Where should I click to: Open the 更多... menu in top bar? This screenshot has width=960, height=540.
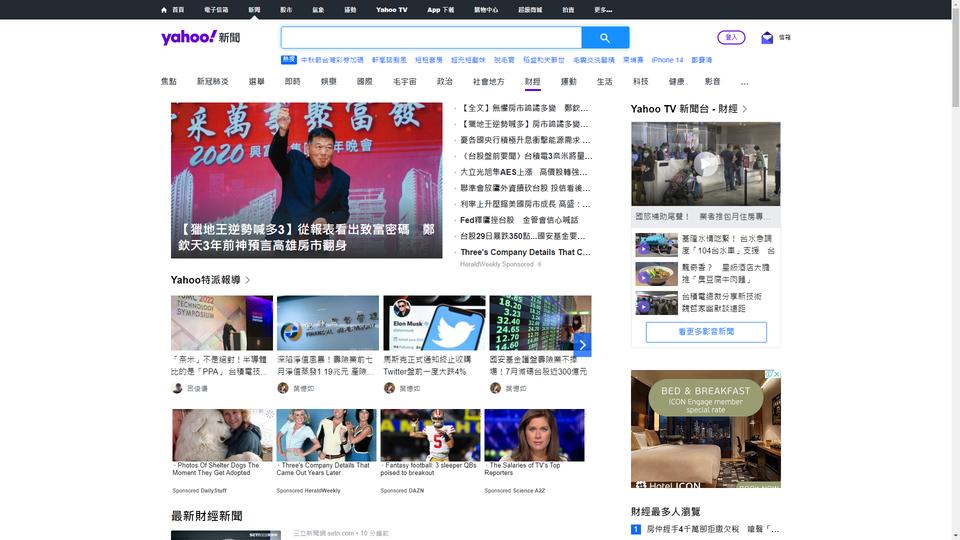pyautogui.click(x=603, y=10)
